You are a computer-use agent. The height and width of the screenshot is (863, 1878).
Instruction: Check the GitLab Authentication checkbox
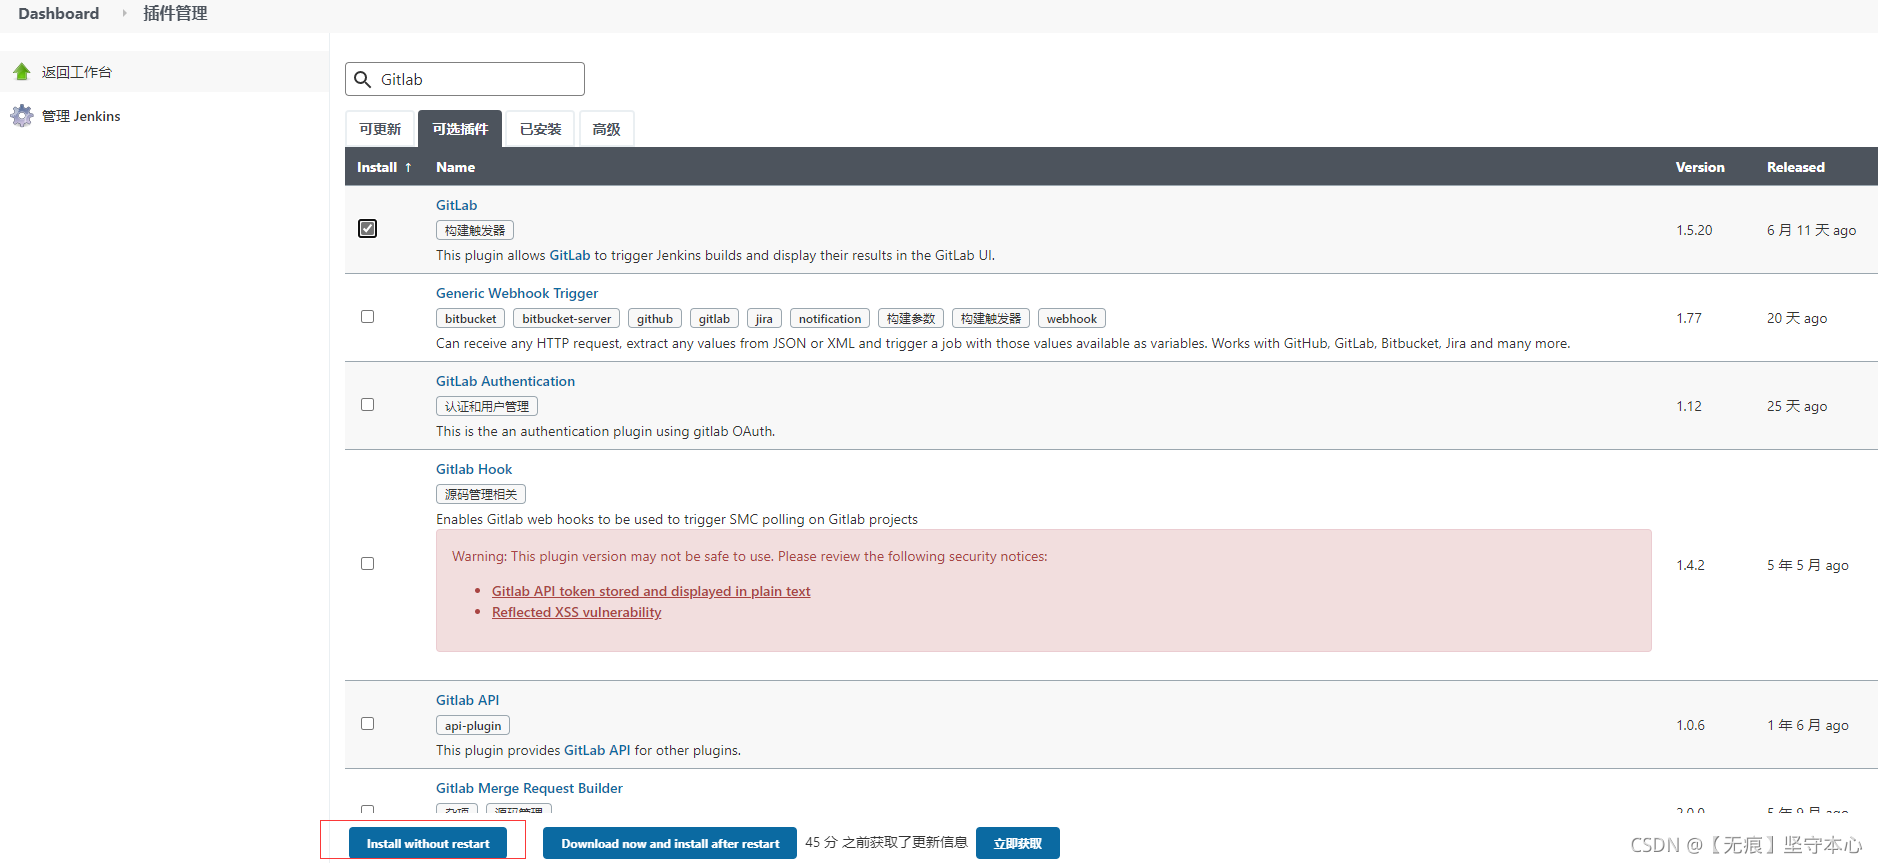tap(368, 405)
